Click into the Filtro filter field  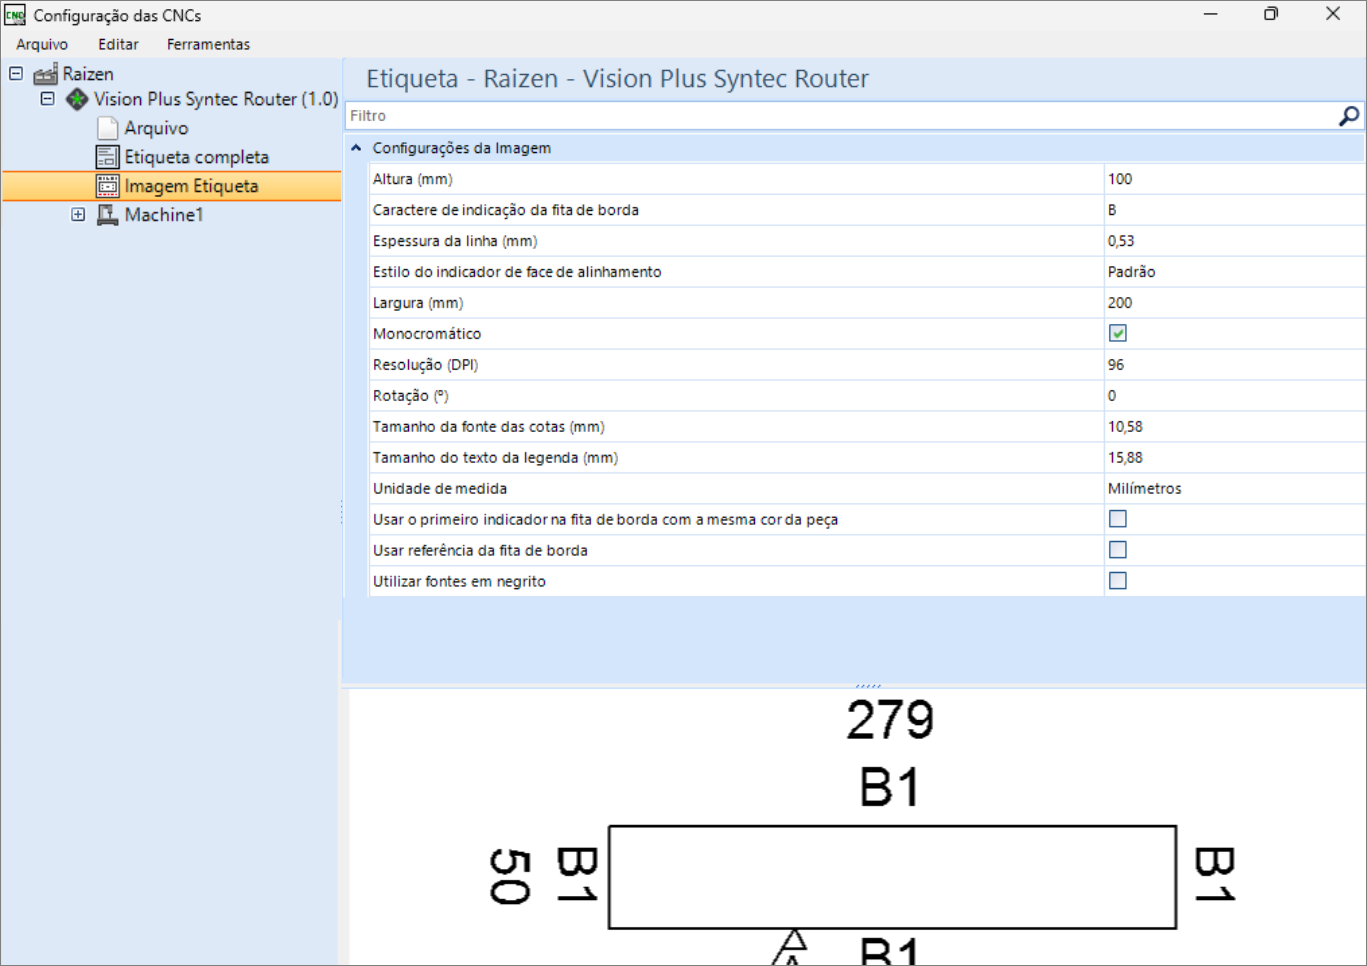tap(840, 116)
